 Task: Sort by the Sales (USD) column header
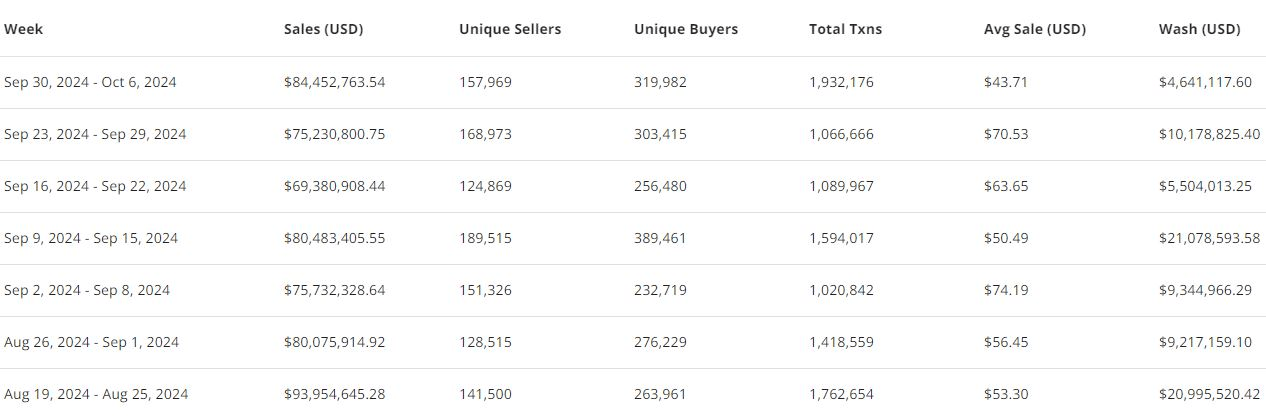coord(323,29)
